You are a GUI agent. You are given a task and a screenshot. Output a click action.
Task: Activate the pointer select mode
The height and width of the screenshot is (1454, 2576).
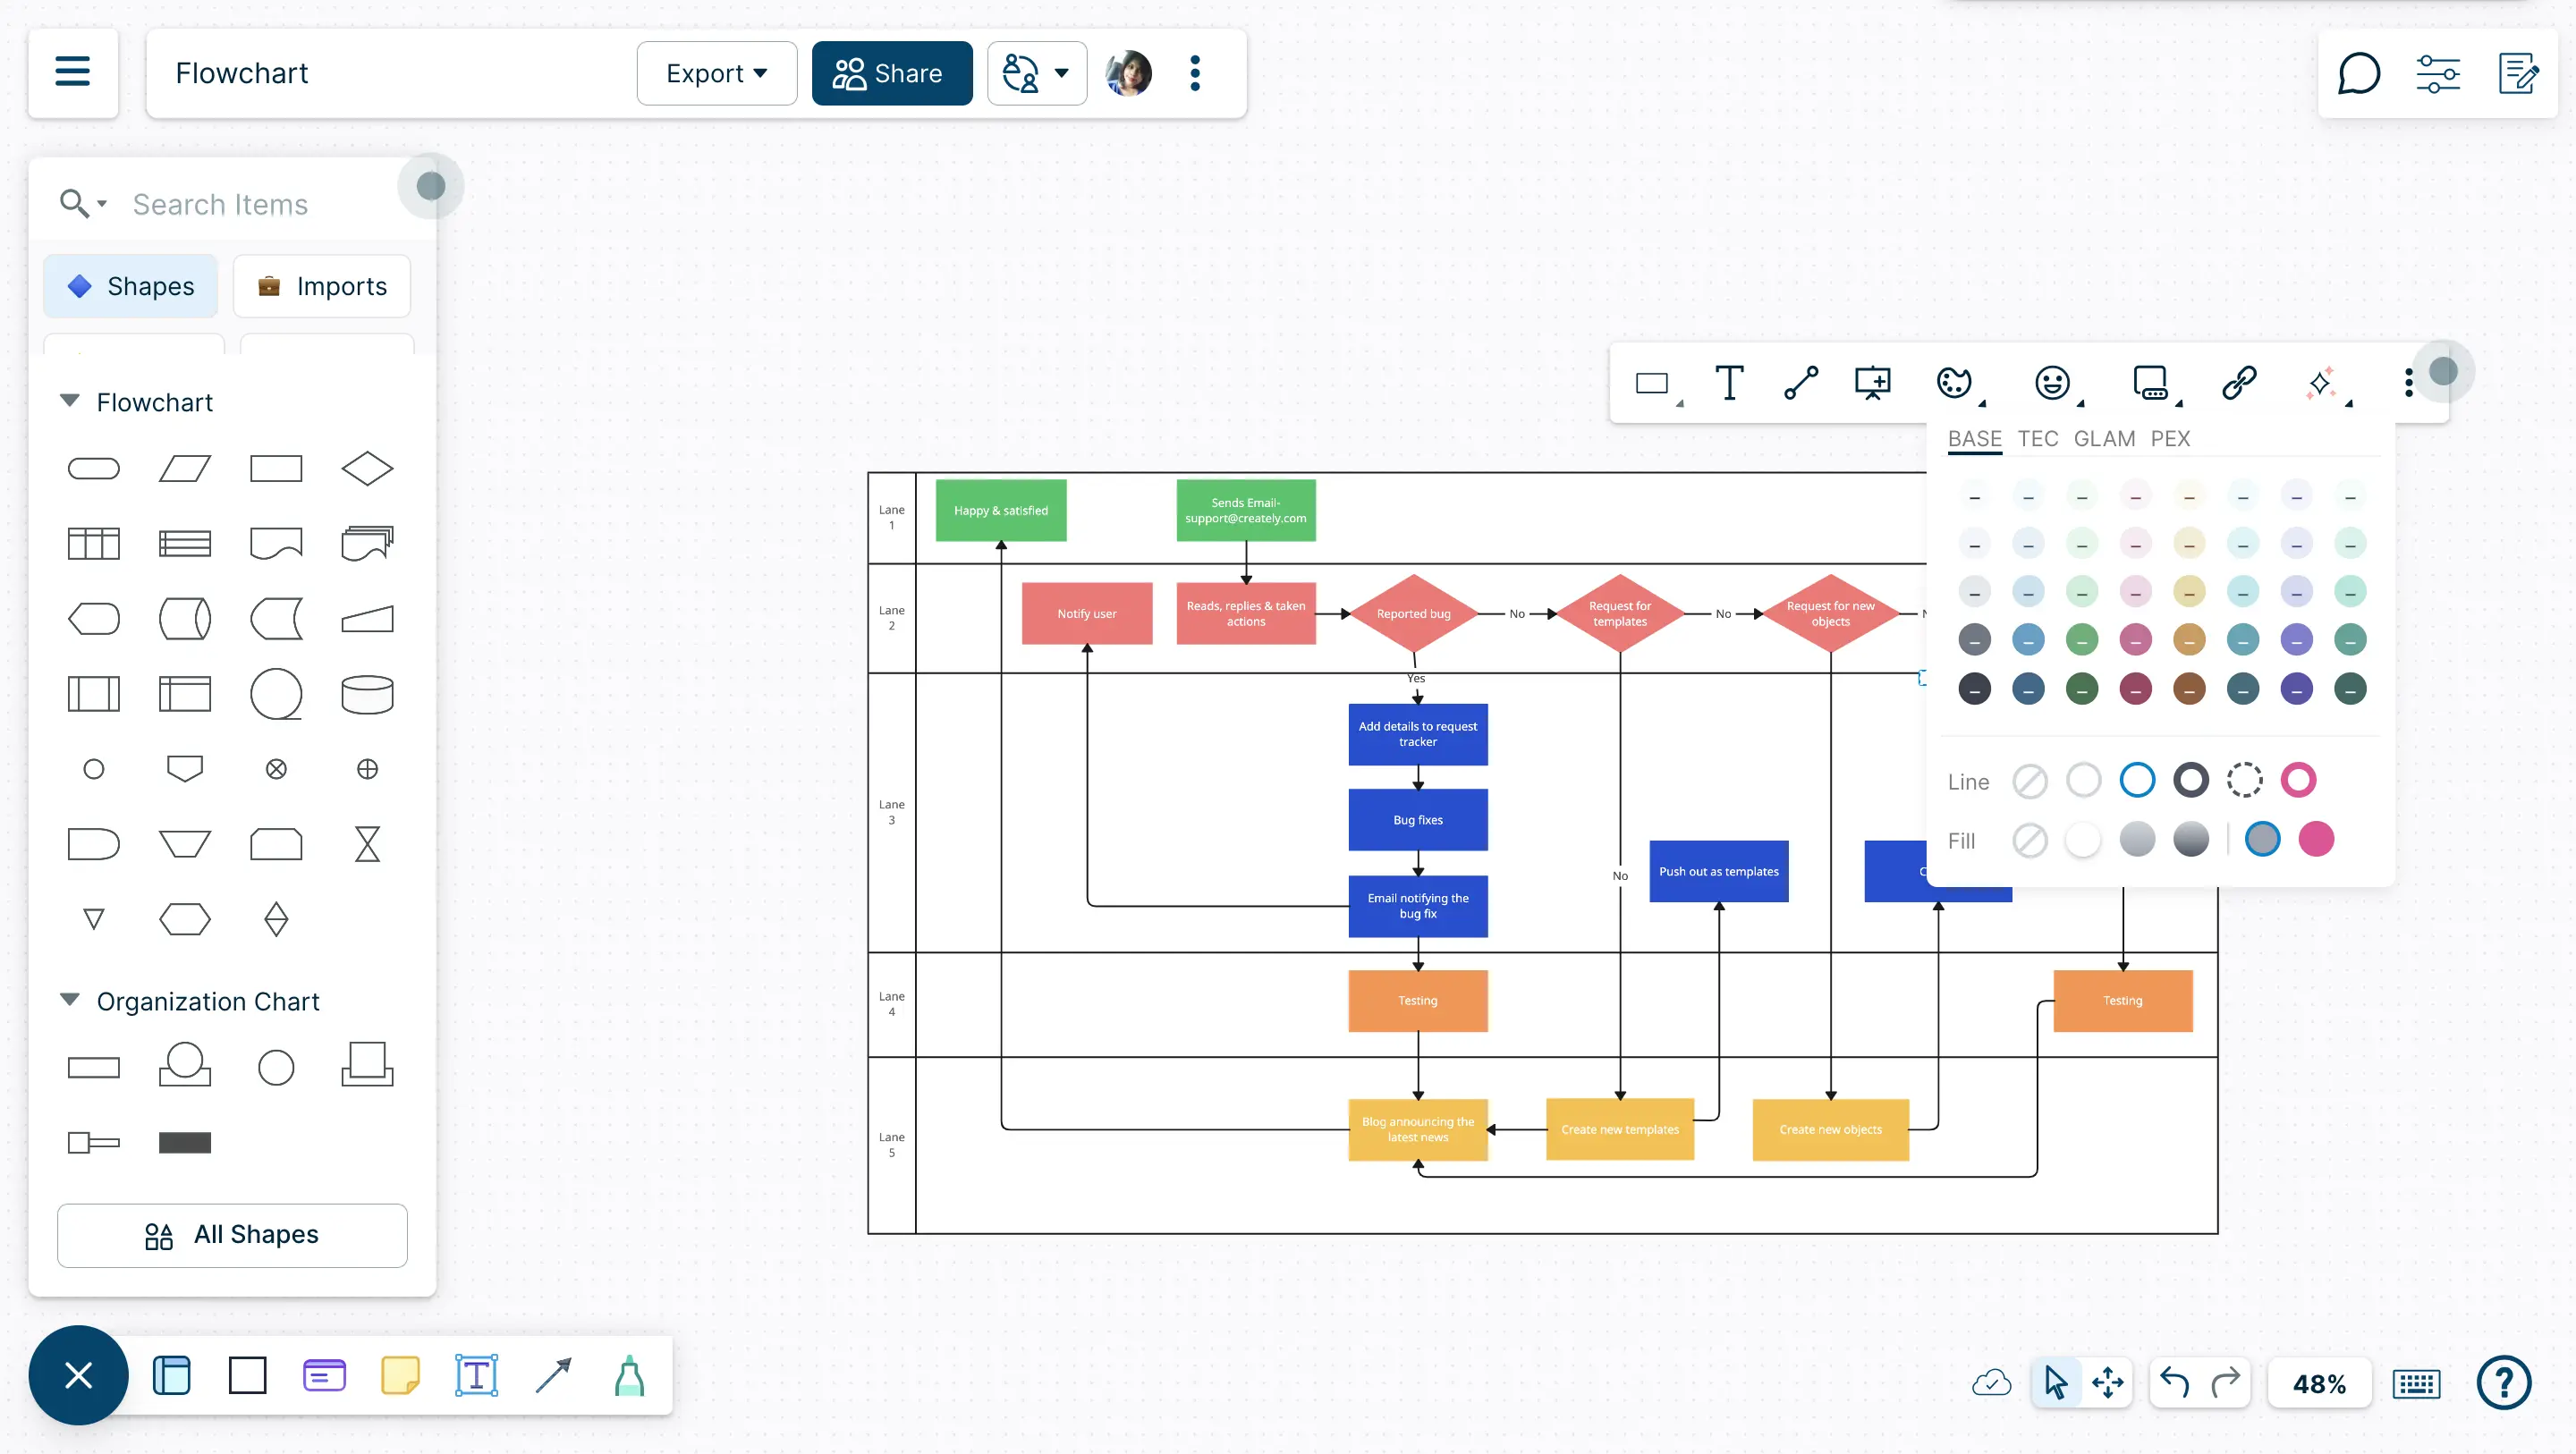click(x=2056, y=1383)
